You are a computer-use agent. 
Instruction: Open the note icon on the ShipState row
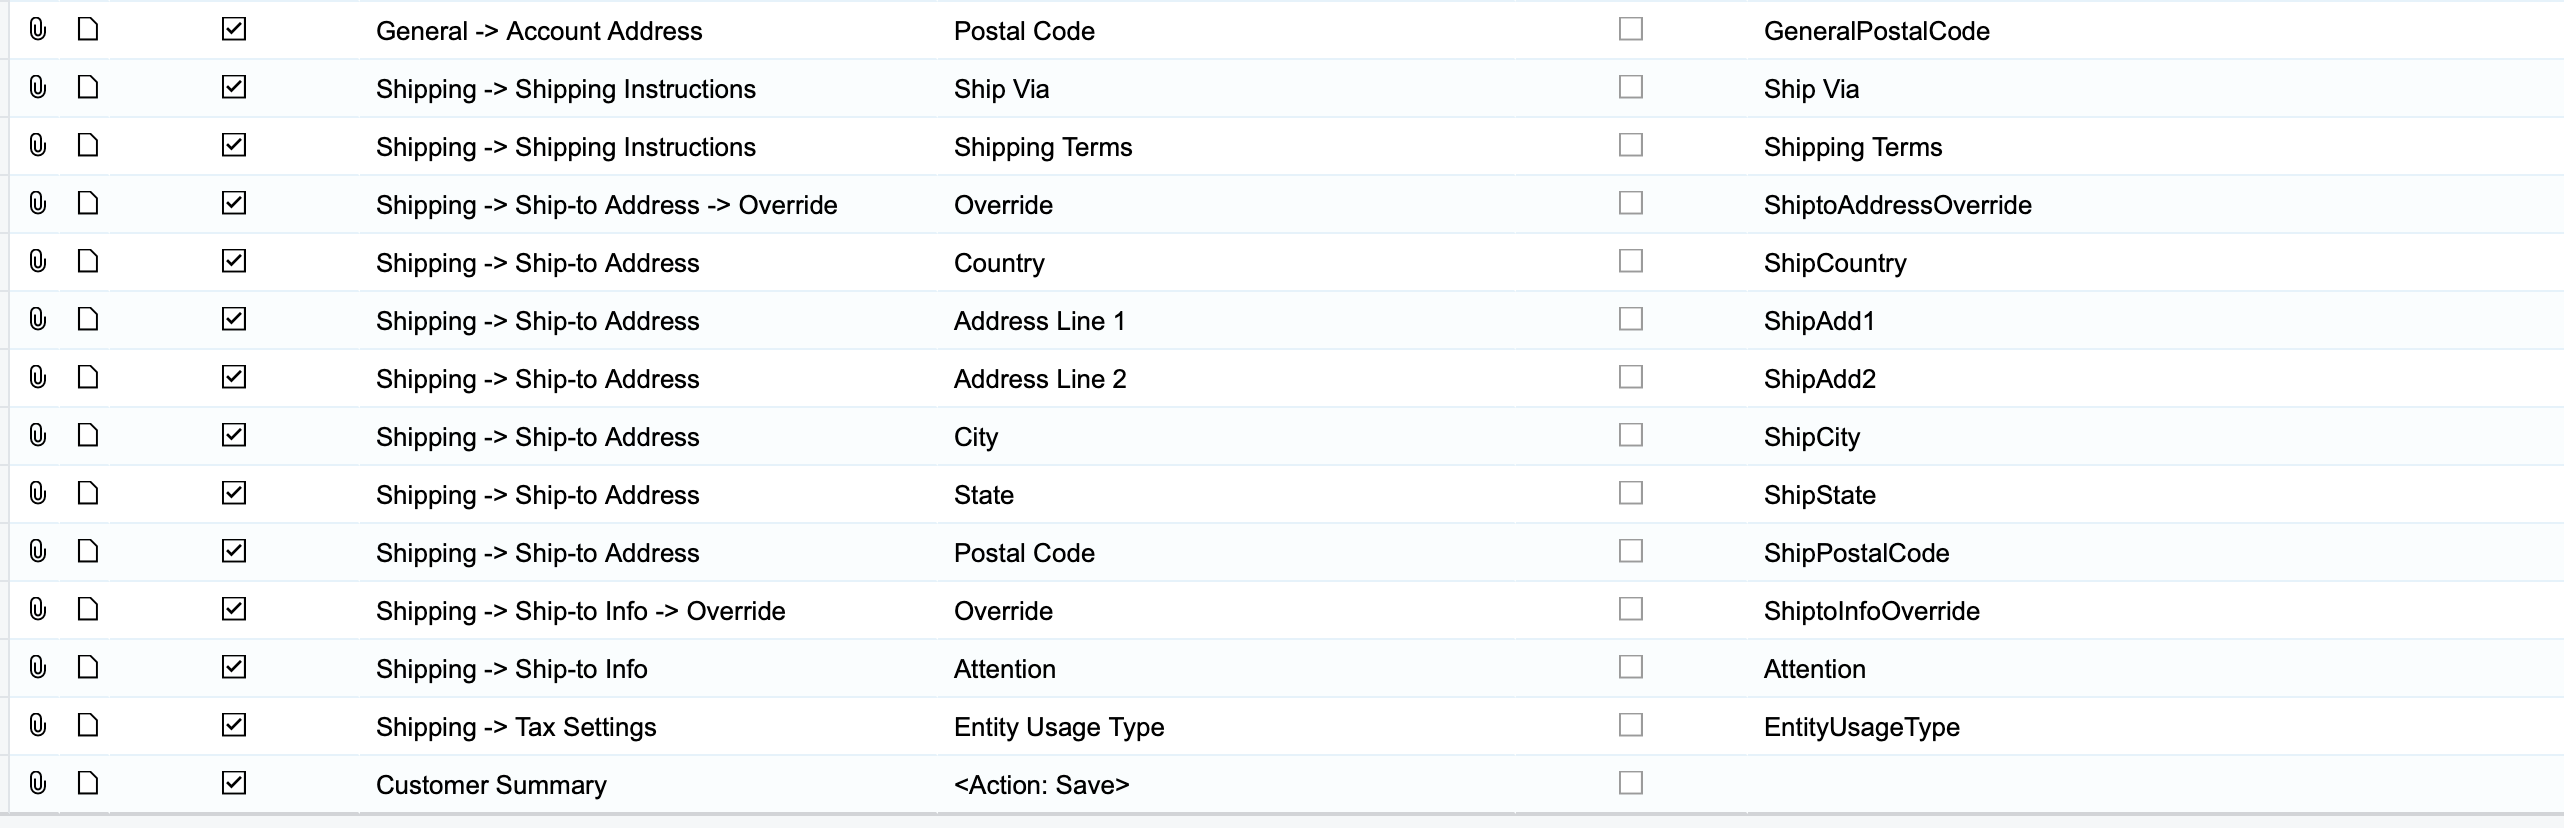(88, 494)
